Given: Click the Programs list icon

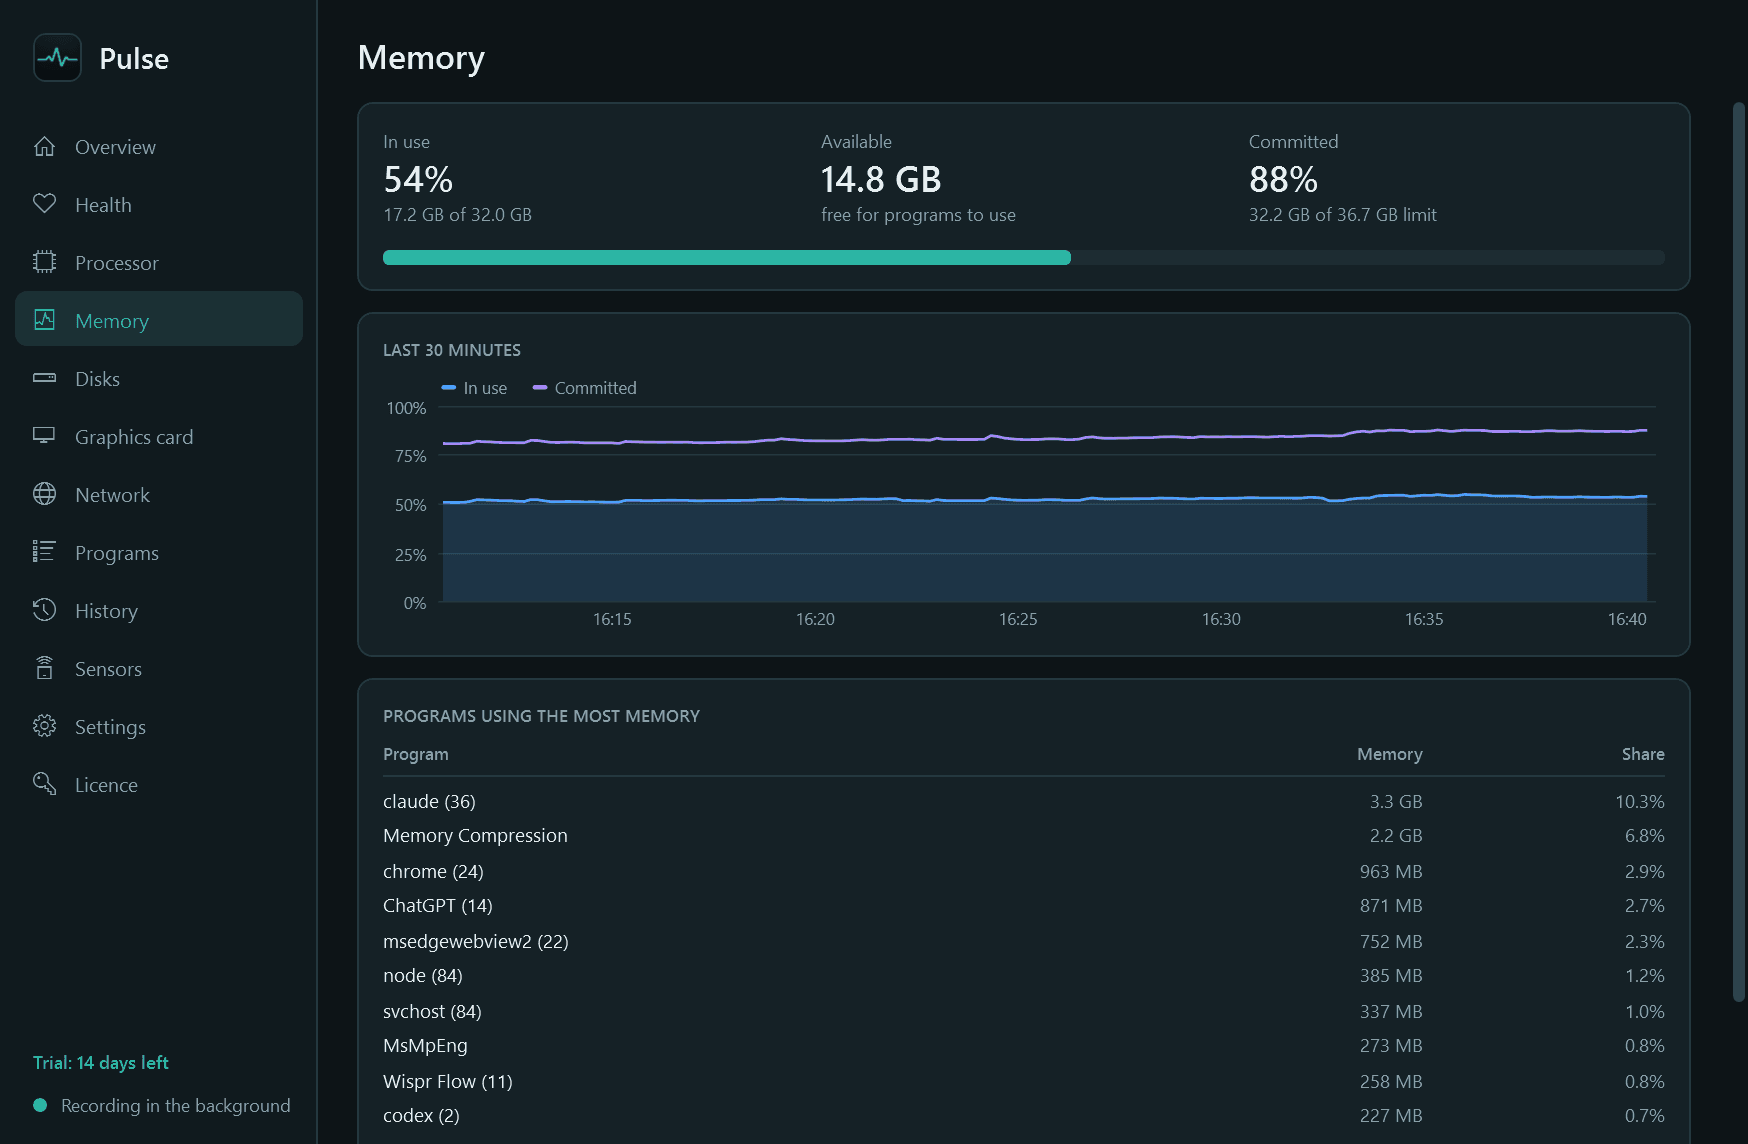Looking at the screenshot, I should (x=44, y=552).
